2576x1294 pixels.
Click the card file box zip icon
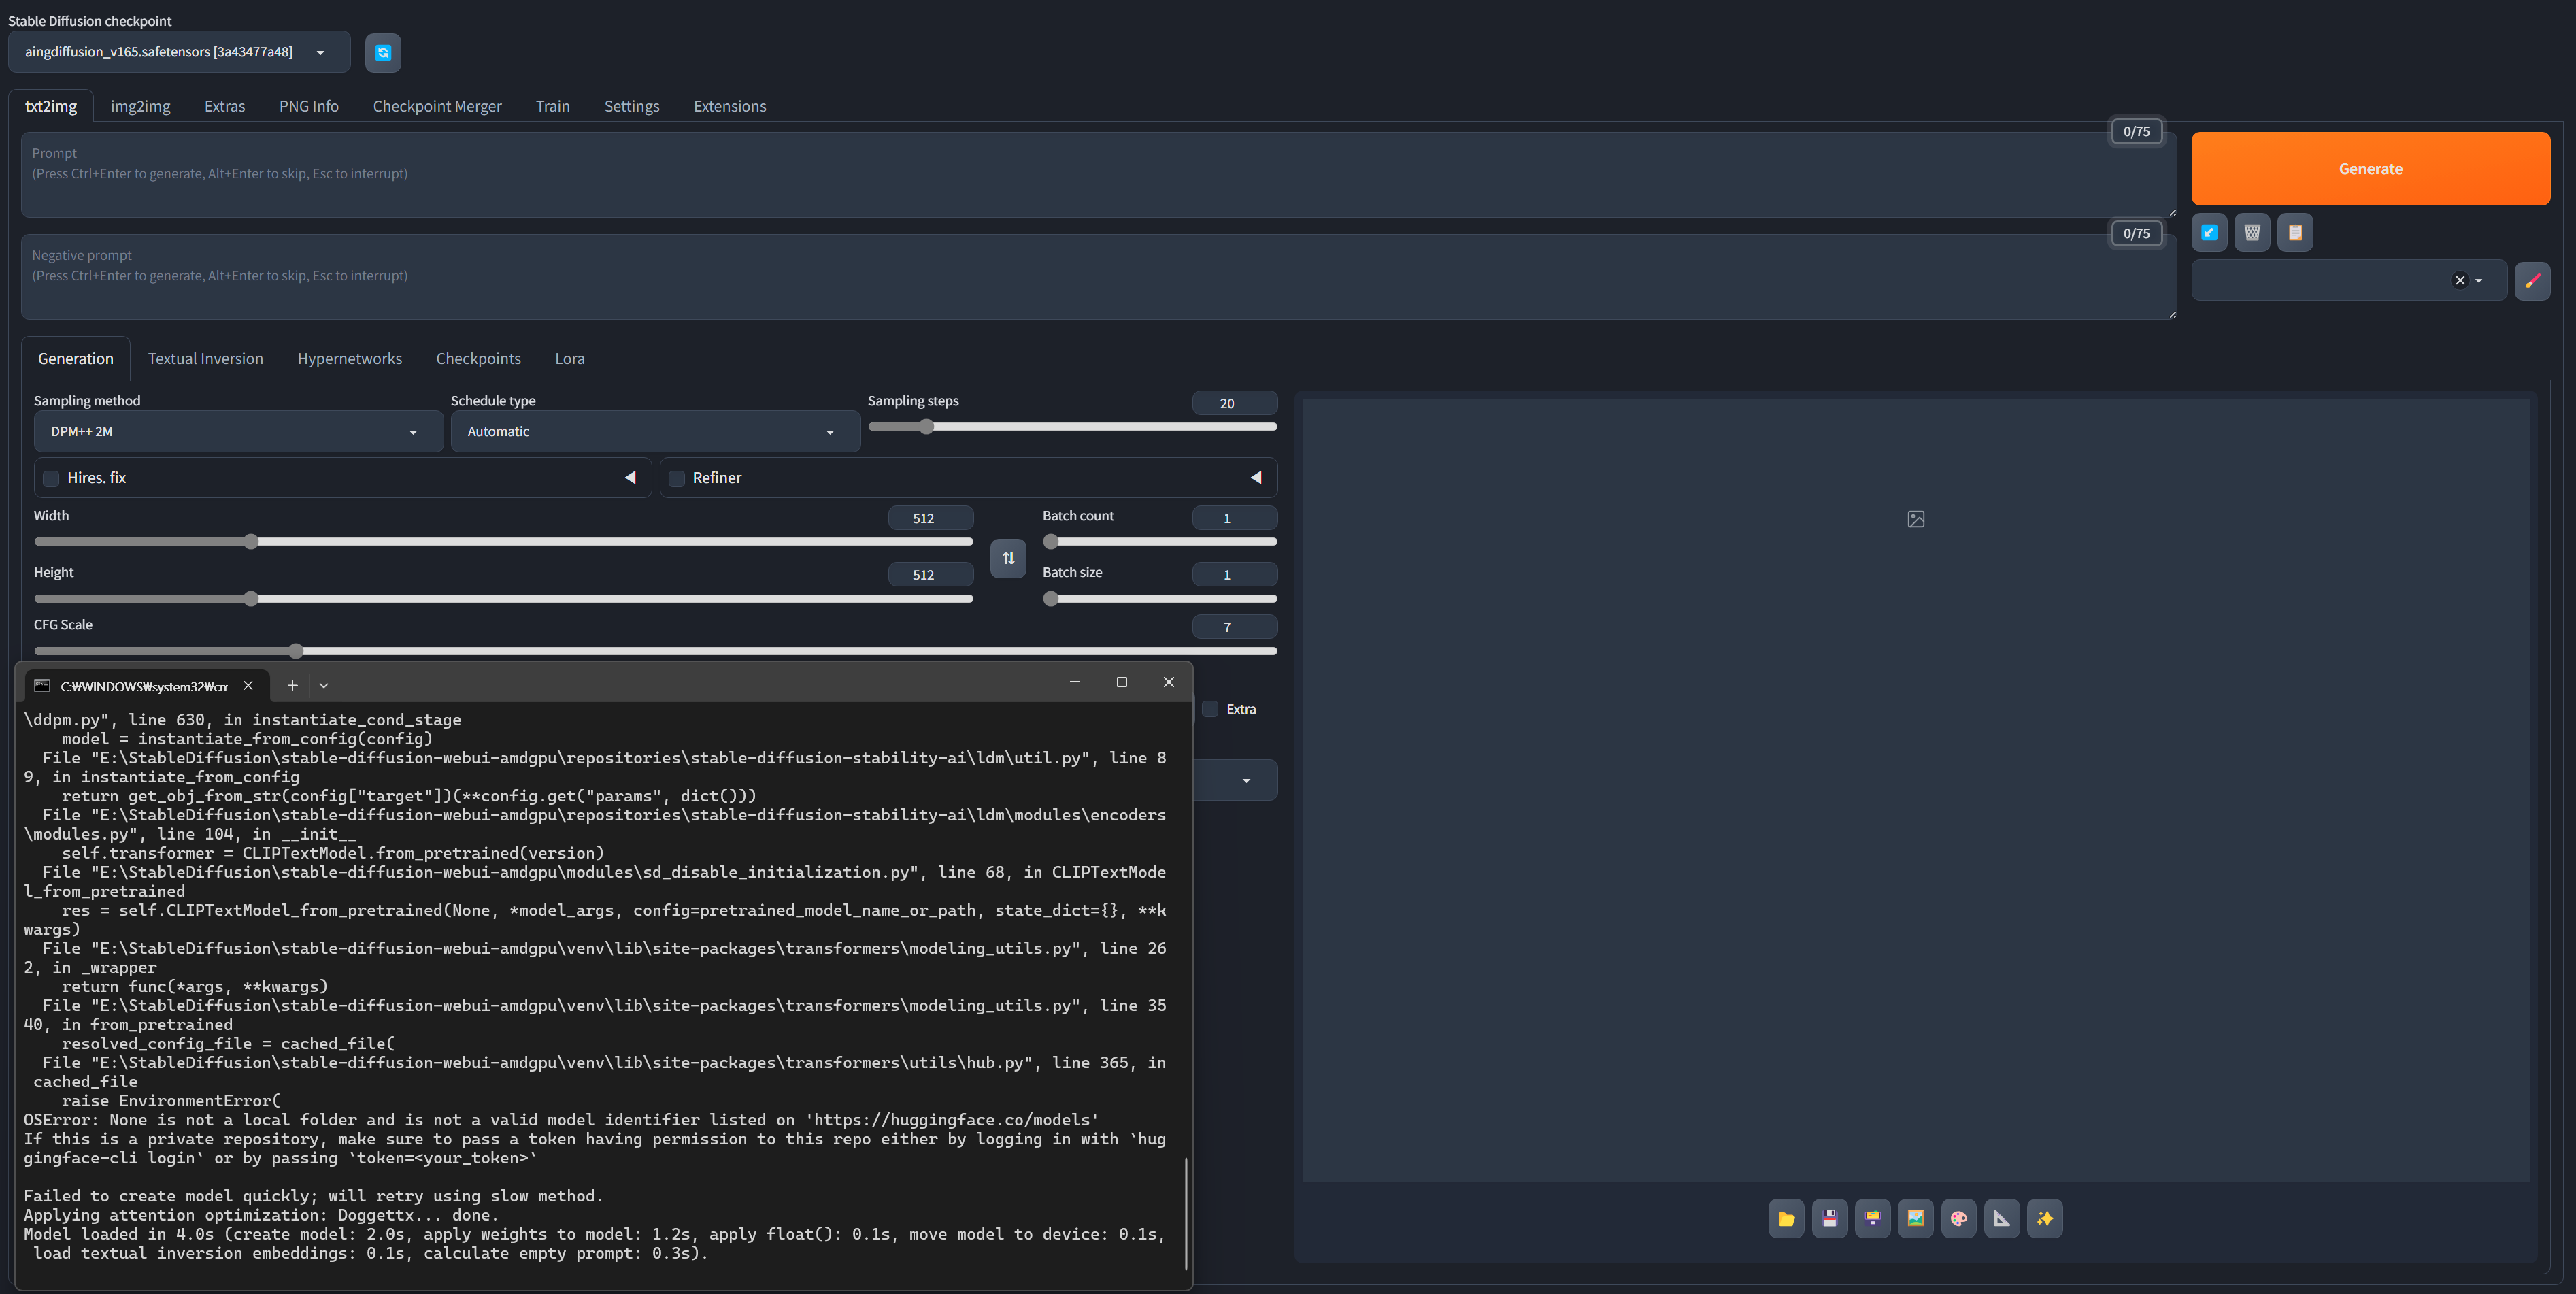pos(1872,1218)
